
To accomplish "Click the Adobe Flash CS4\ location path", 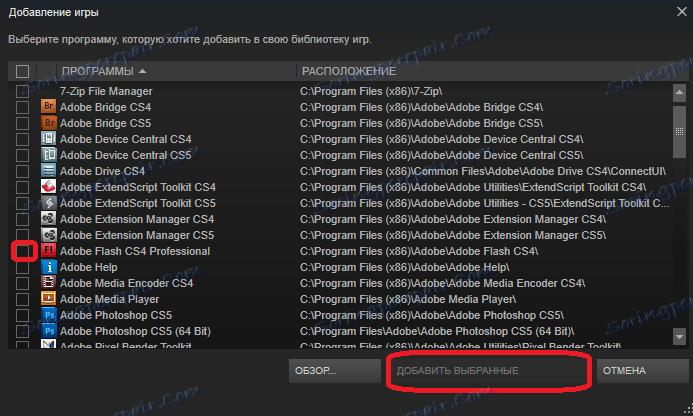I will [419, 251].
